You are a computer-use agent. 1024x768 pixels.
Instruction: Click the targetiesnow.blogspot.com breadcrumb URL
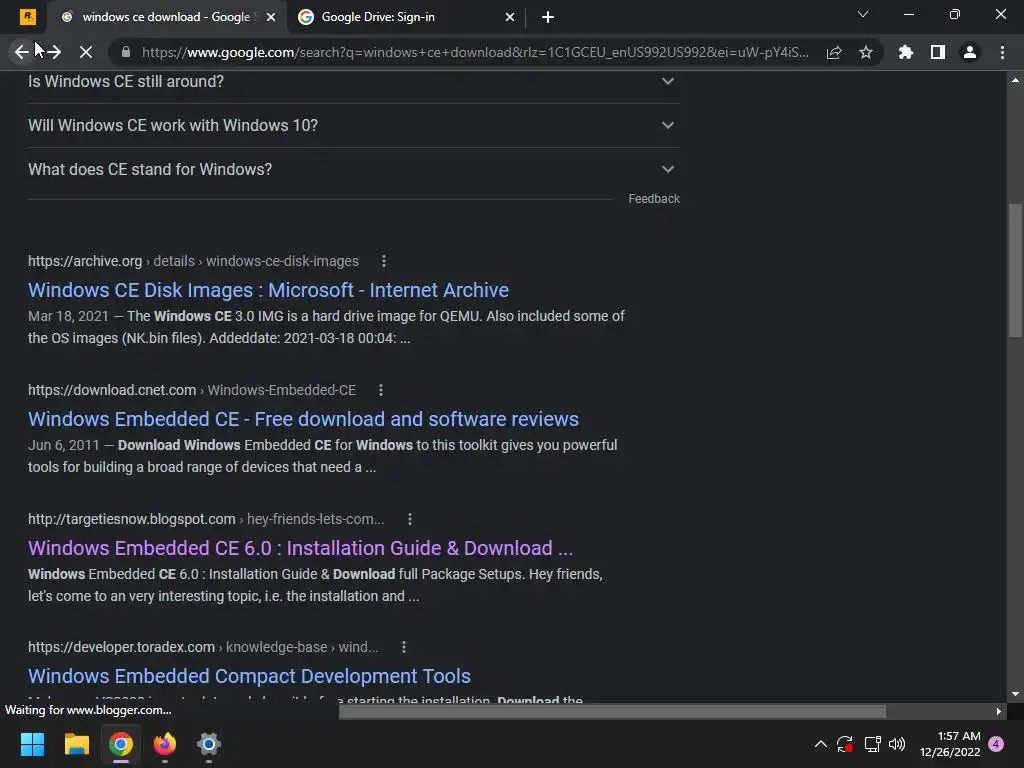[x=206, y=519]
